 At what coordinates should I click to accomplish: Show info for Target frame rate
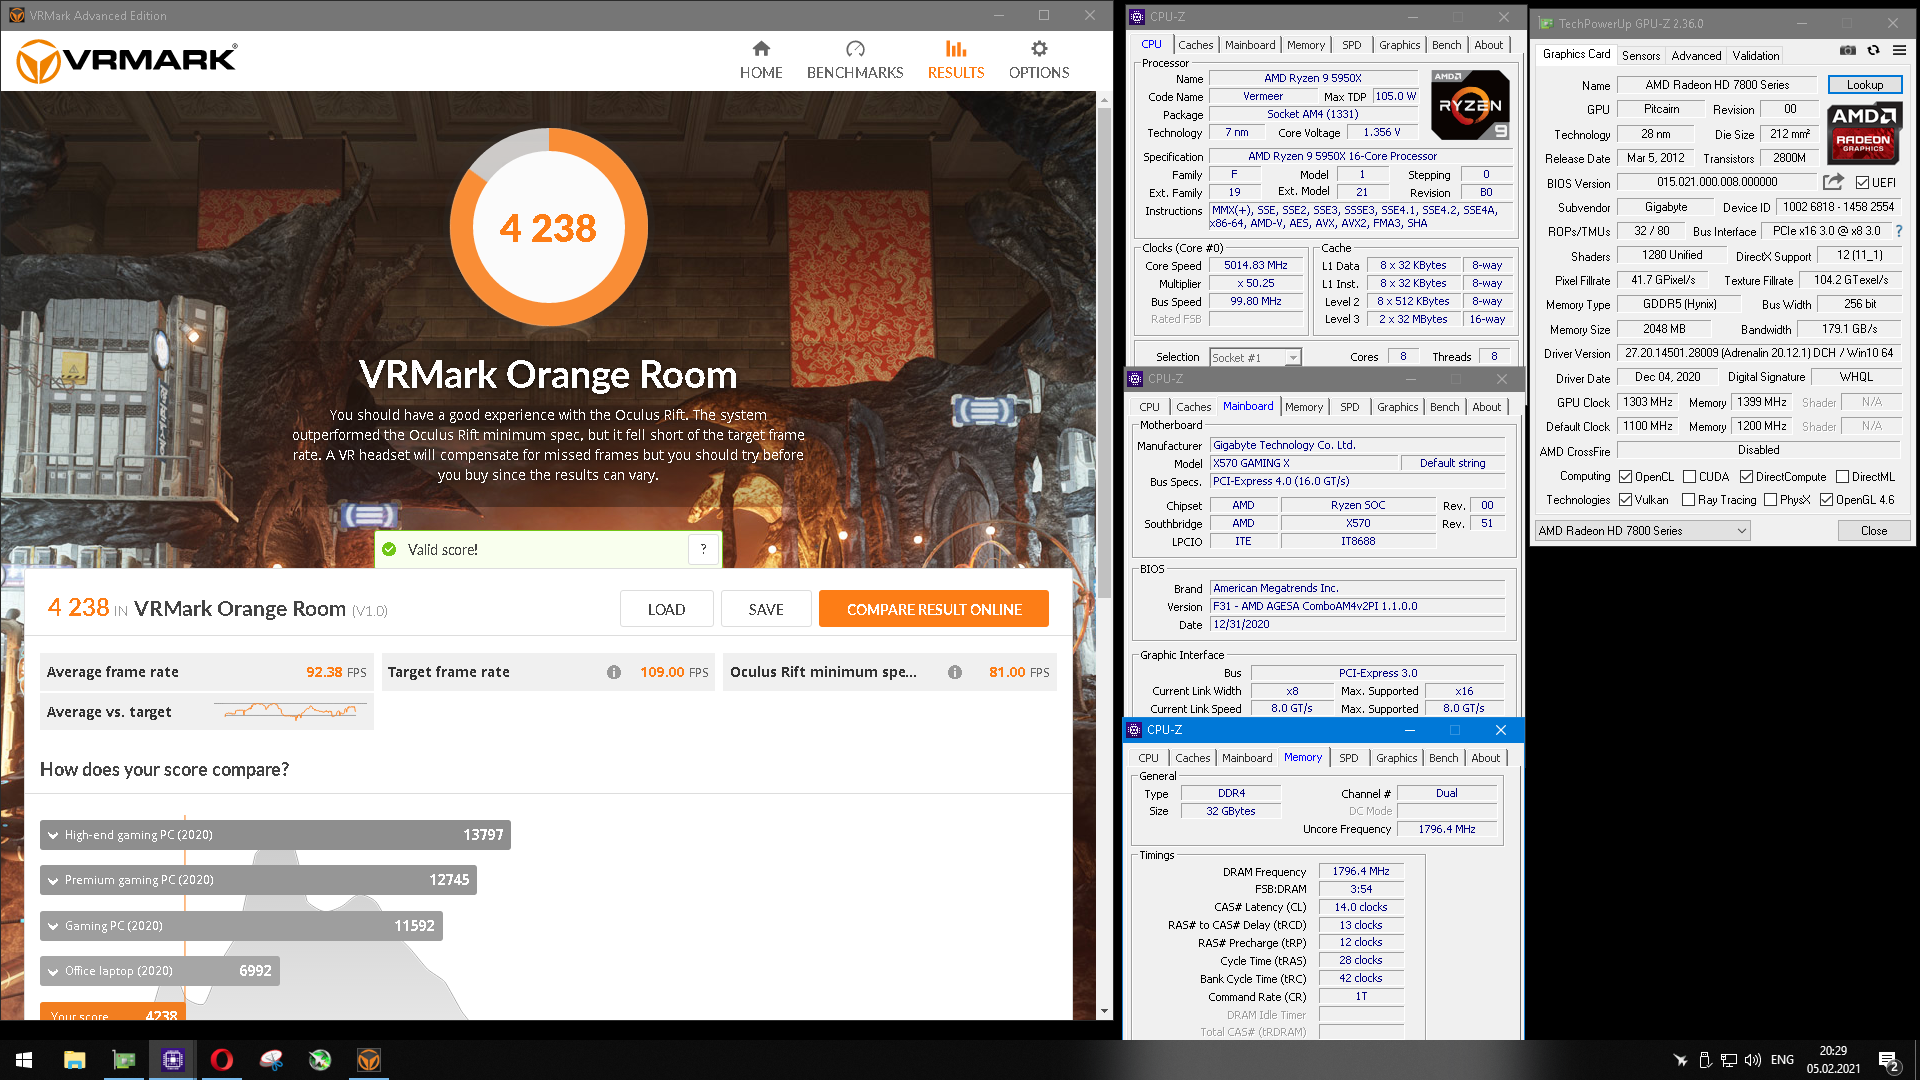(614, 672)
